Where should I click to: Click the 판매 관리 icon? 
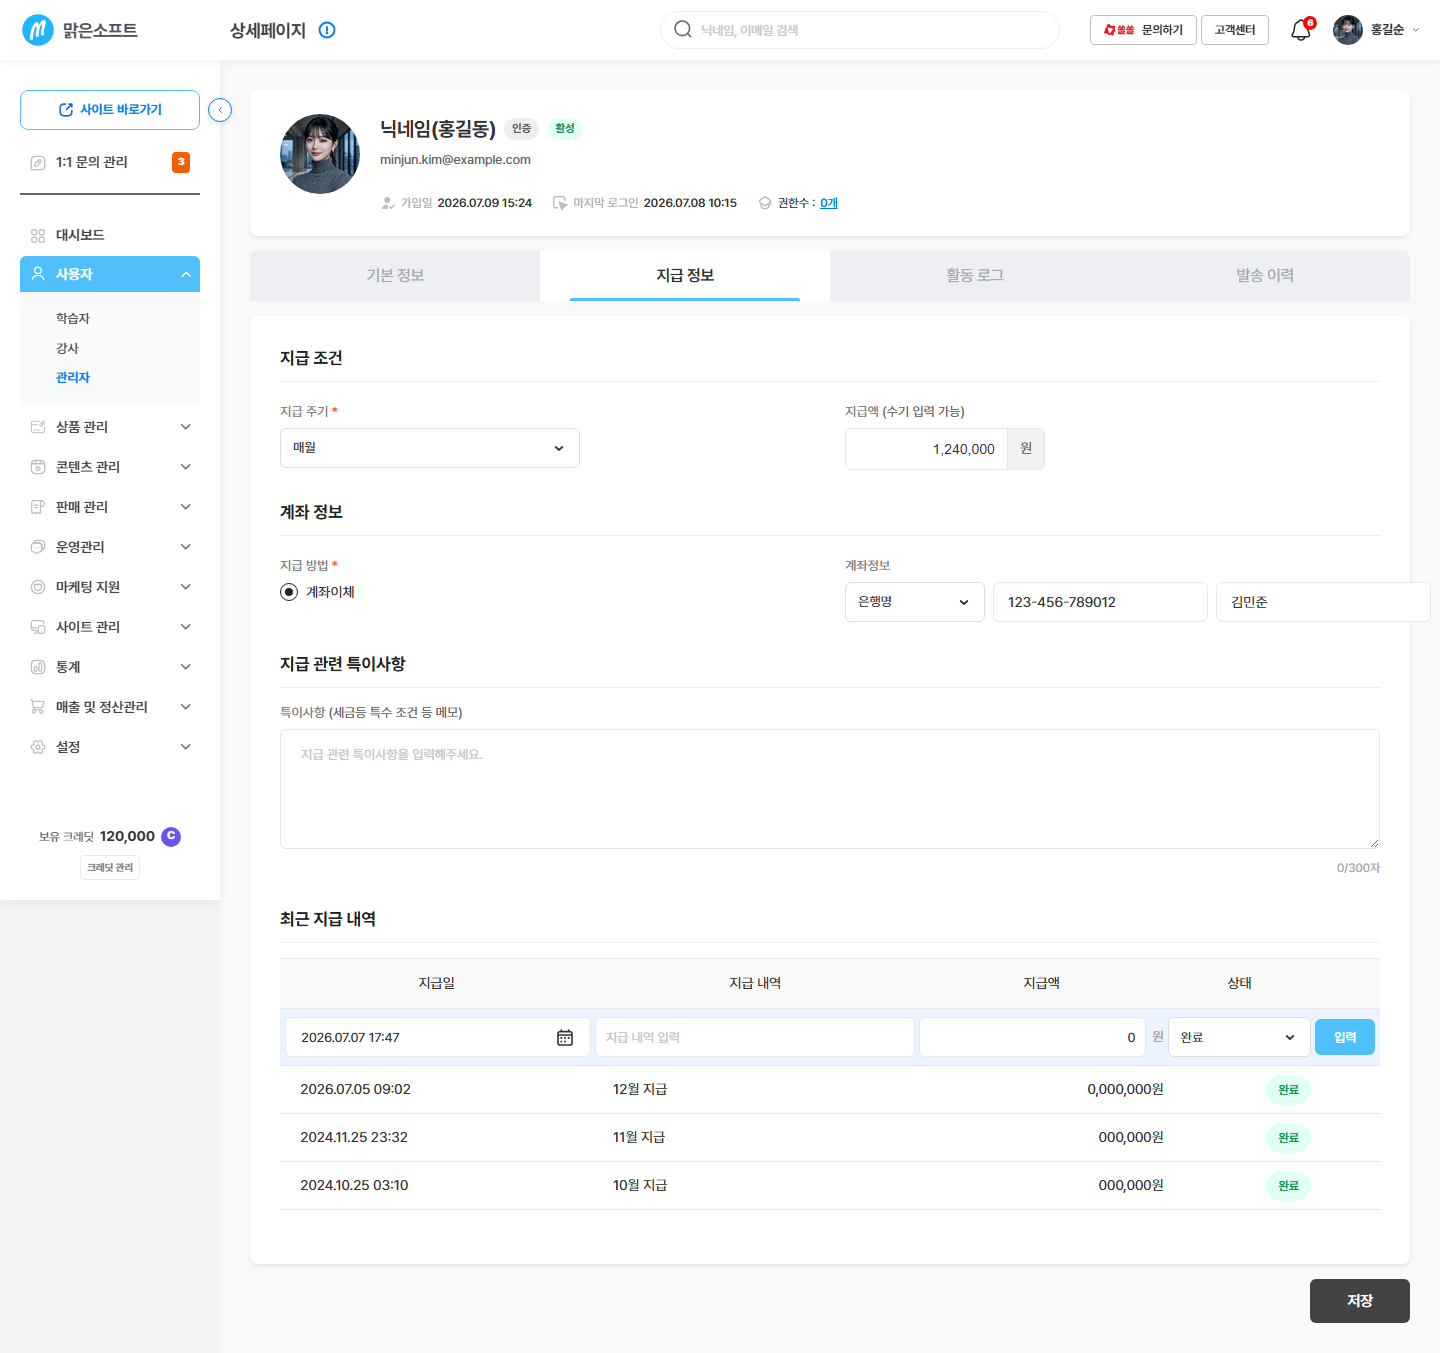pos(38,507)
